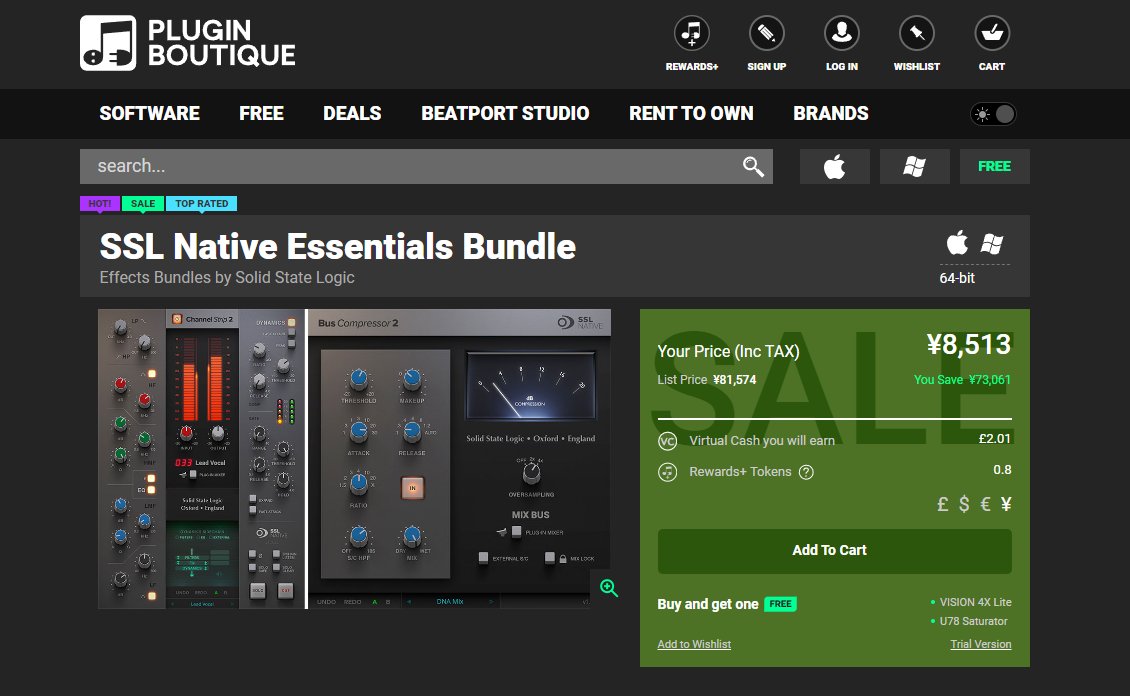Open the SOFTWARE menu
Image resolution: width=1130 pixels, height=696 pixels.
click(150, 113)
